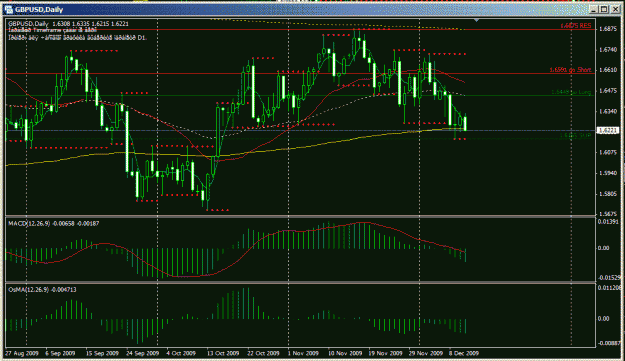Close the GBPUSD,Daily chart window
This screenshot has width=625, height=361.
(x=614, y=9)
